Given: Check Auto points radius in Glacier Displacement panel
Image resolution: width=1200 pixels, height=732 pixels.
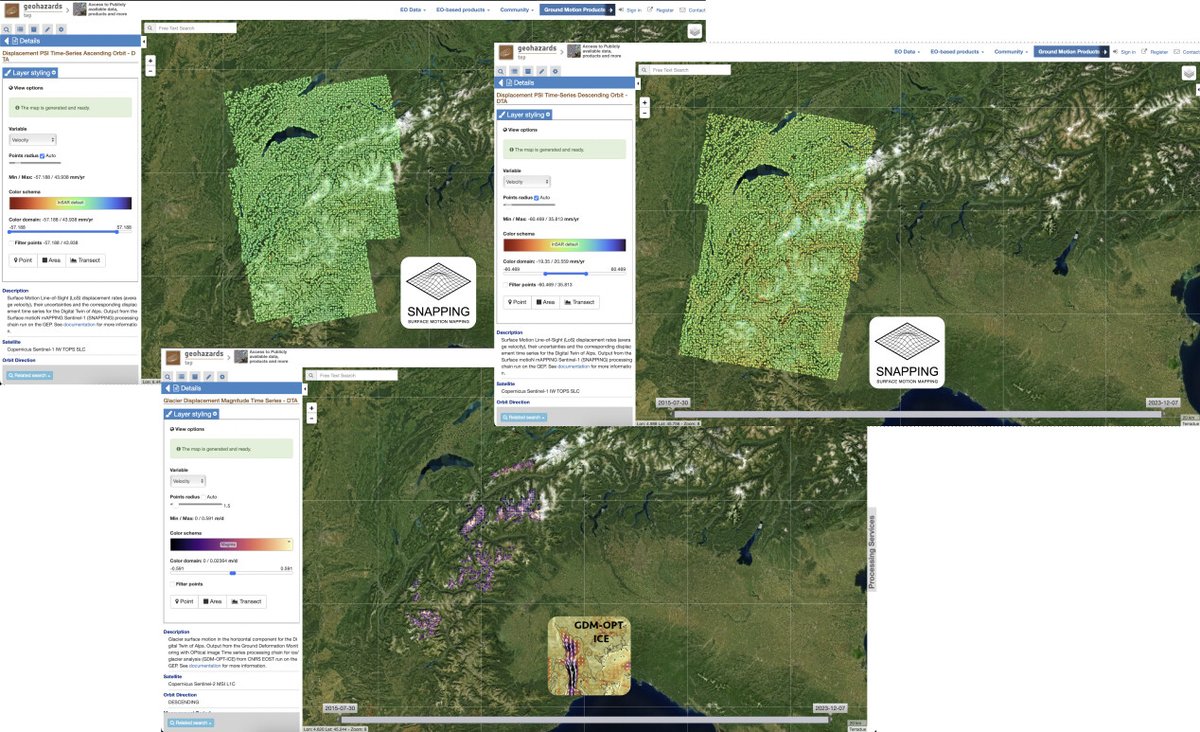Looking at the screenshot, I should pyautogui.click(x=203, y=497).
